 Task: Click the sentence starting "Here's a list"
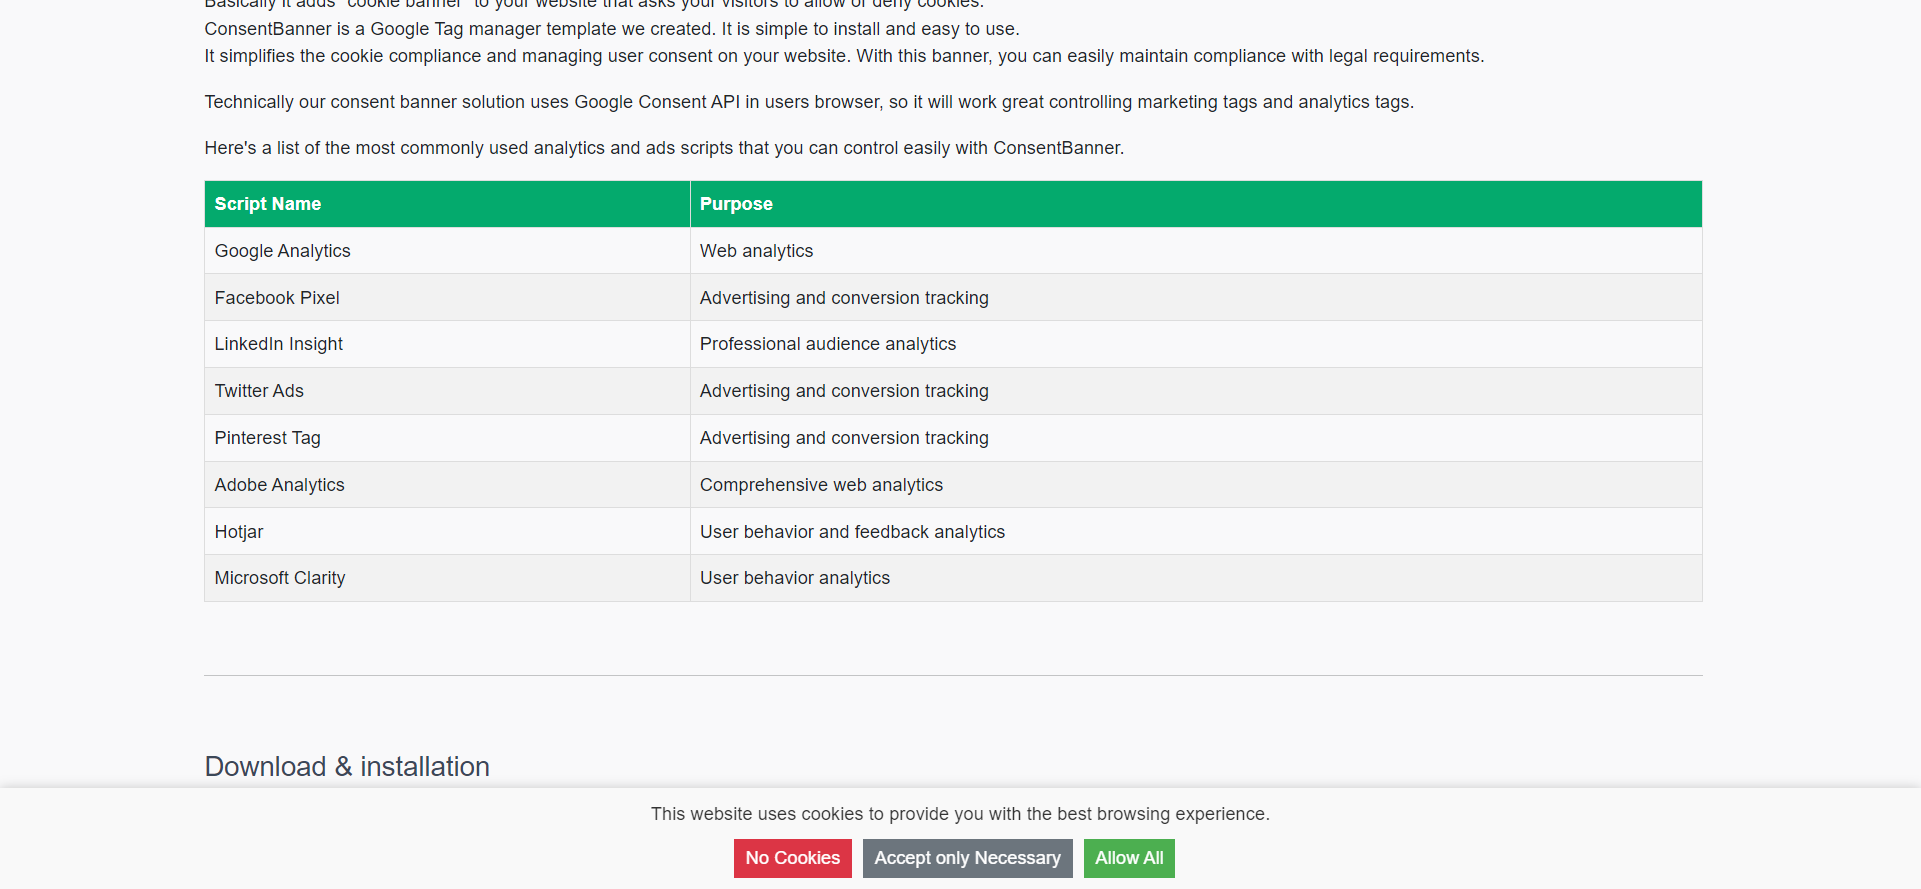pyautogui.click(x=664, y=148)
